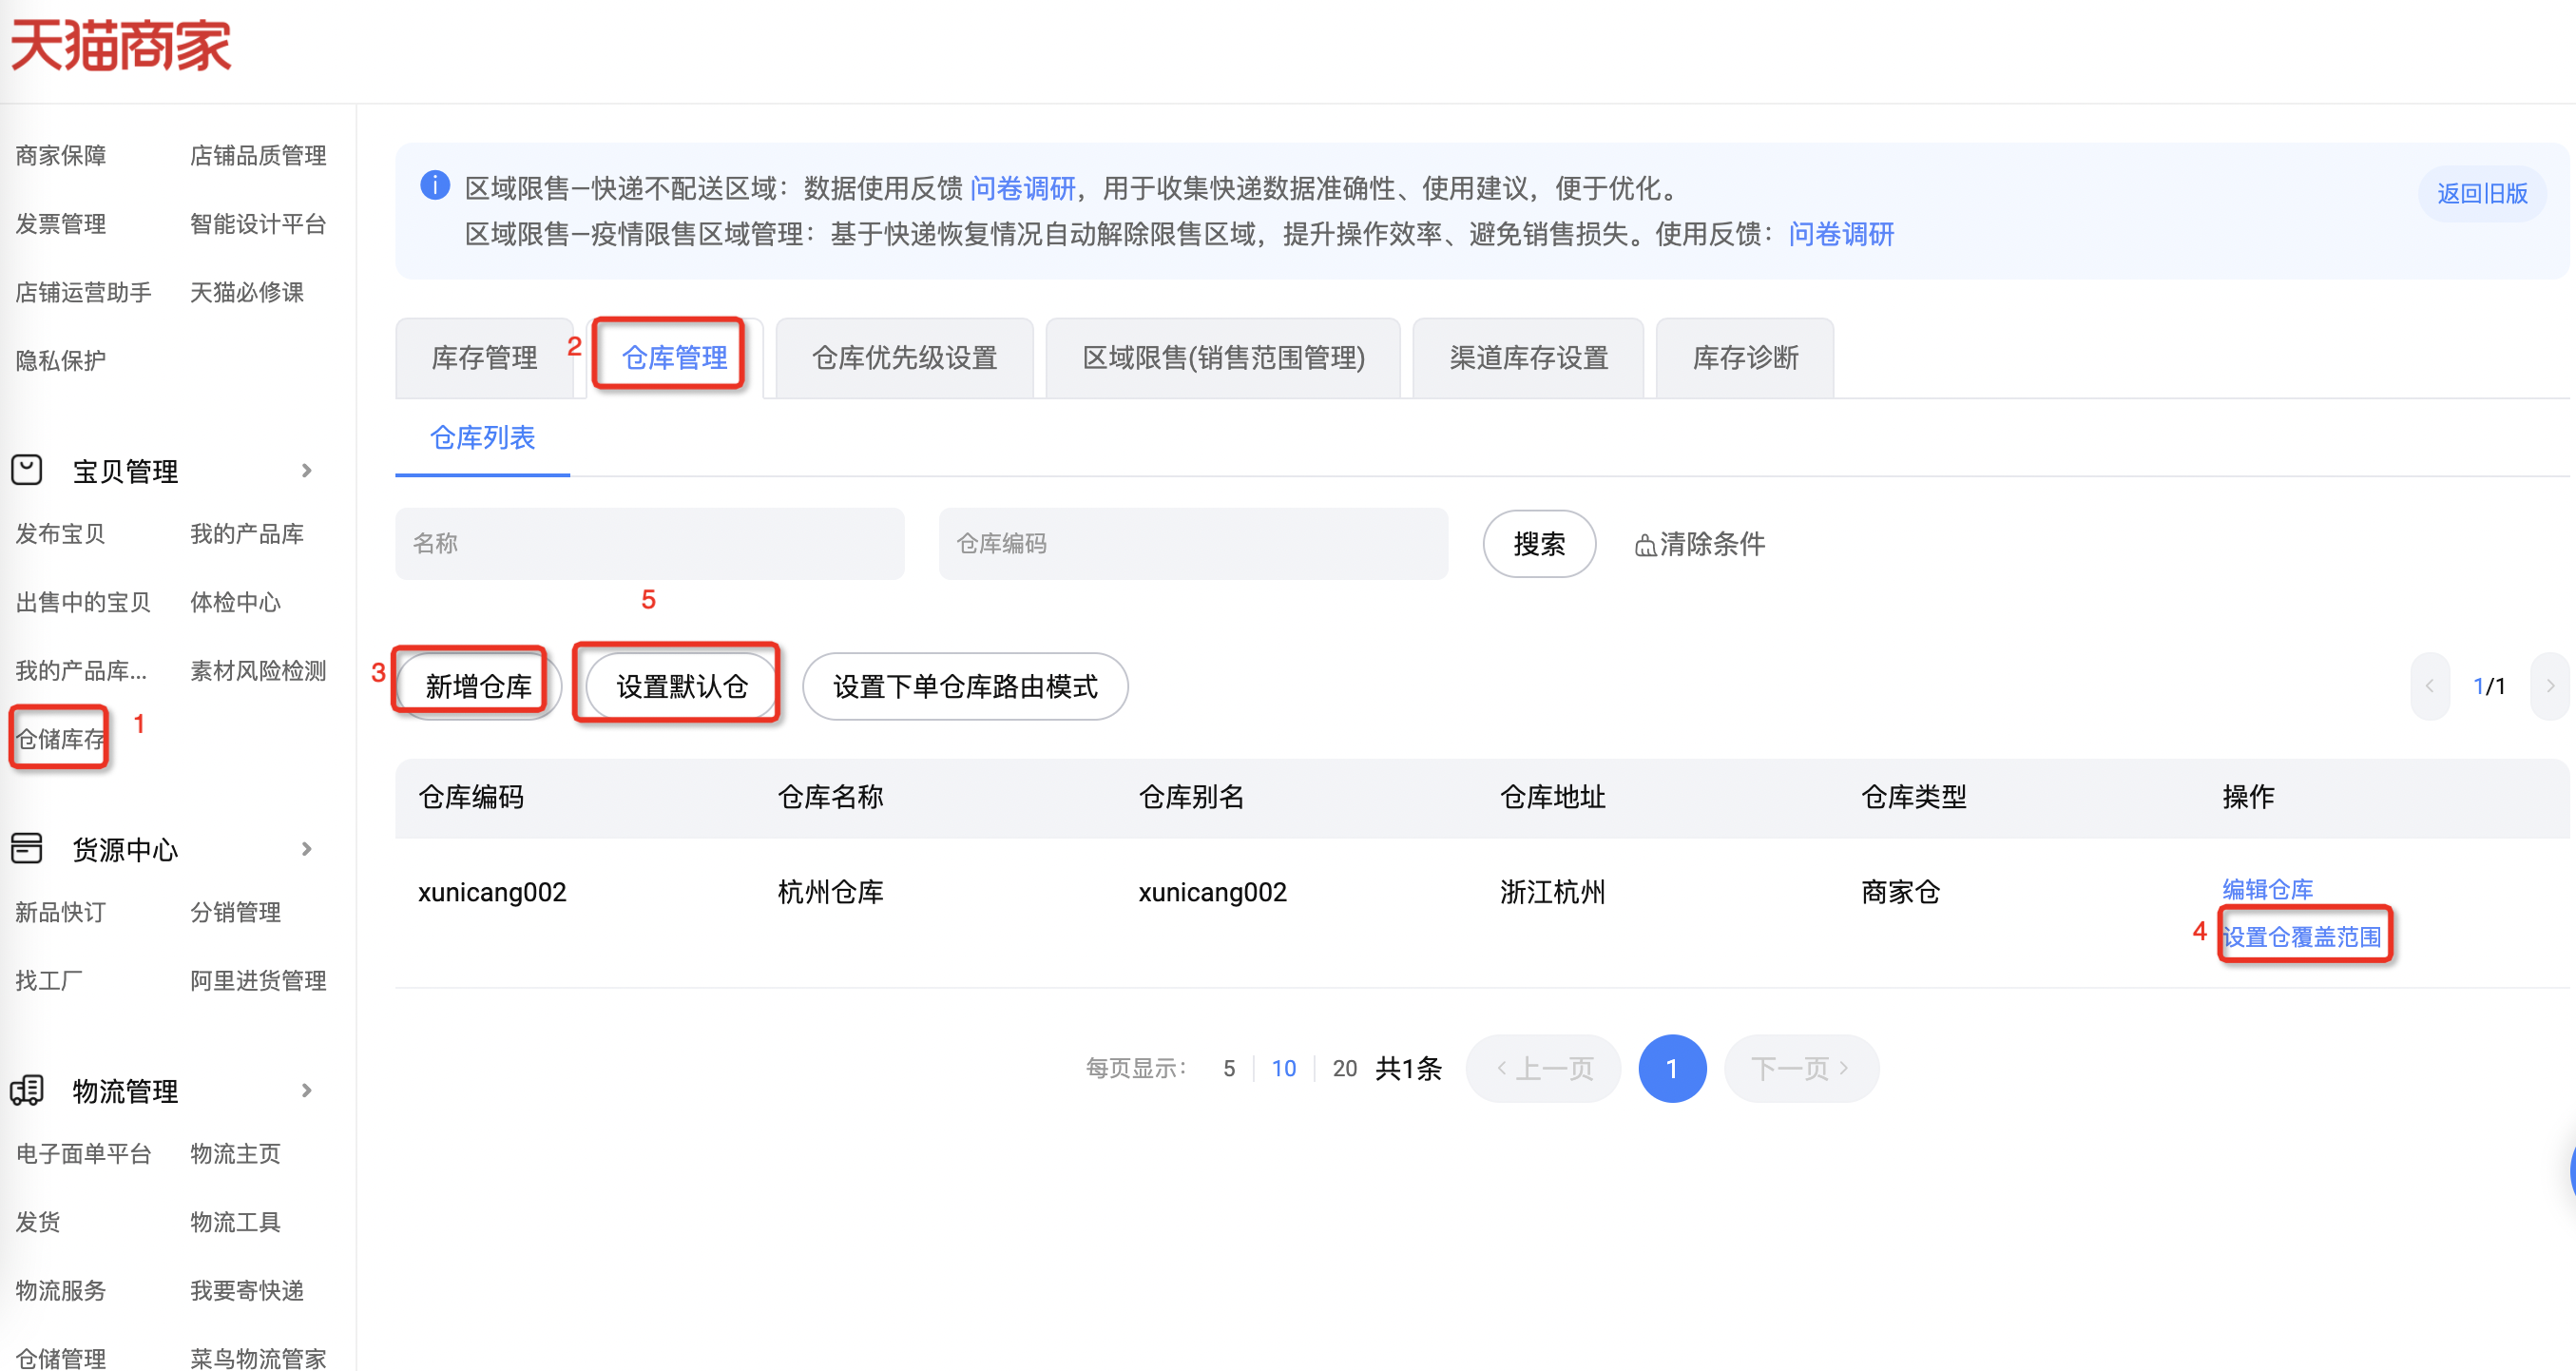Open the 渠道库存设置 tab
The height and width of the screenshot is (1371, 2576).
point(1528,358)
